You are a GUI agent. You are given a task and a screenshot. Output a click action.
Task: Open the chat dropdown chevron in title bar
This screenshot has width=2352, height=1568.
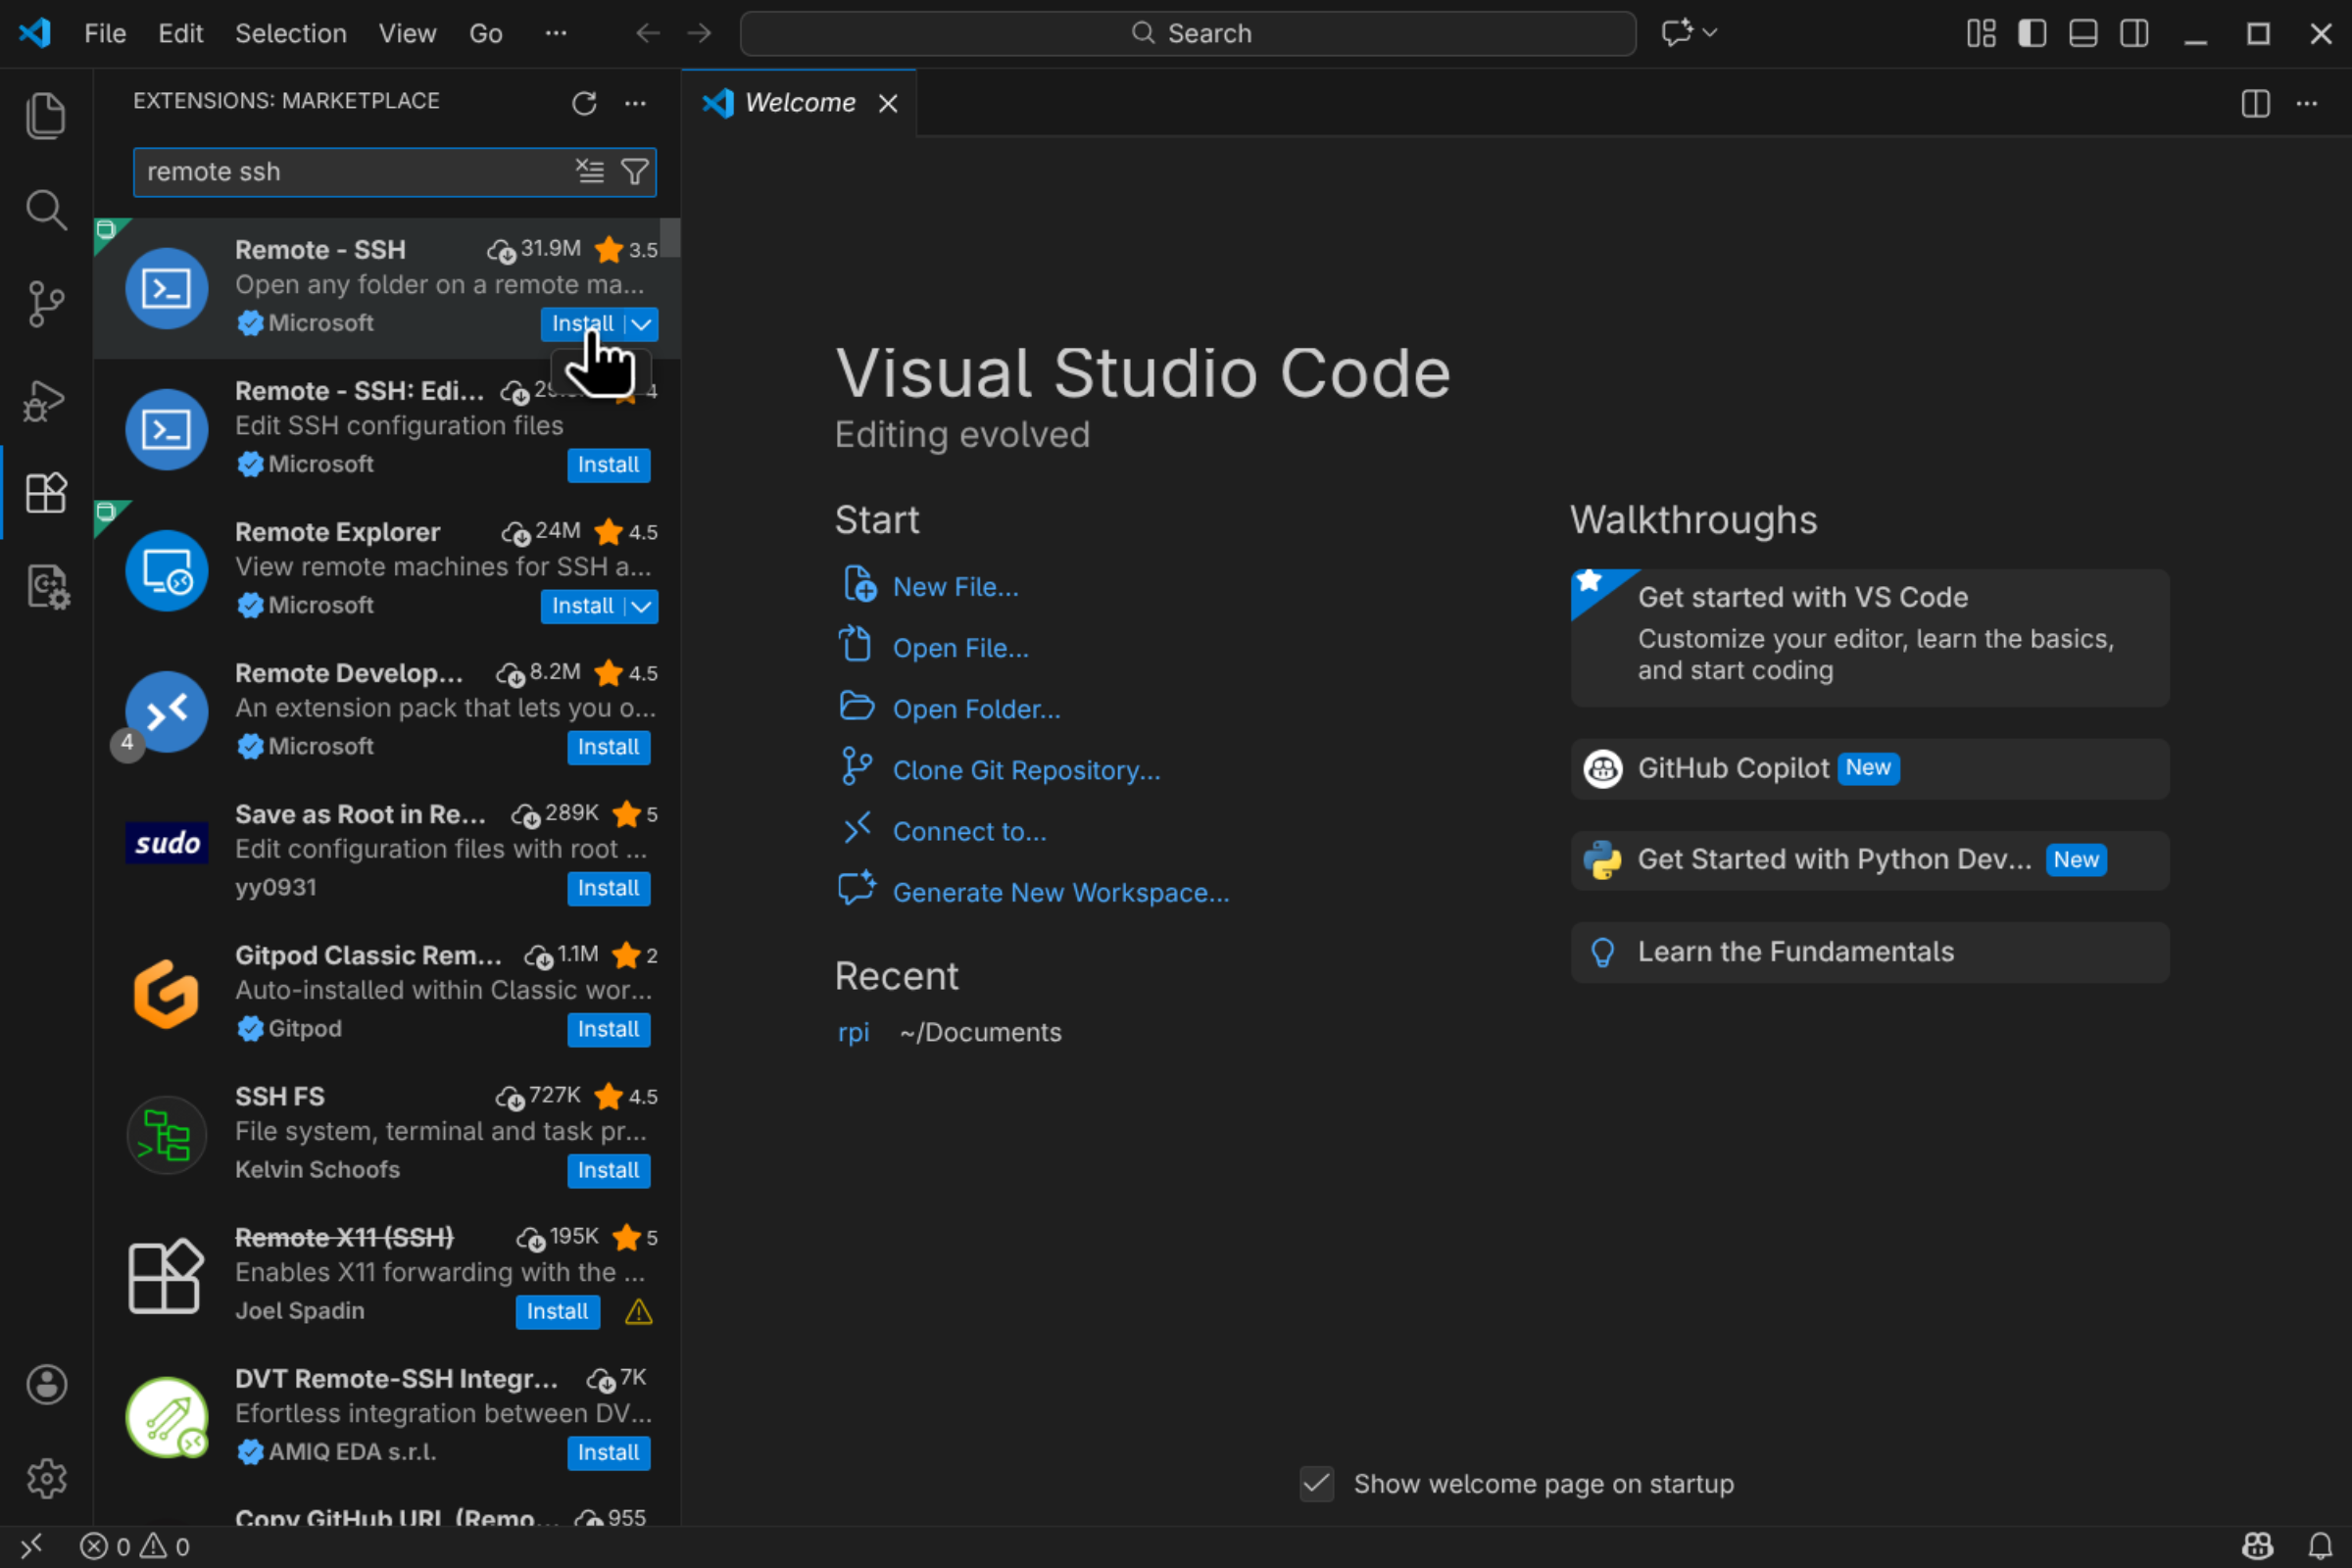[1710, 33]
